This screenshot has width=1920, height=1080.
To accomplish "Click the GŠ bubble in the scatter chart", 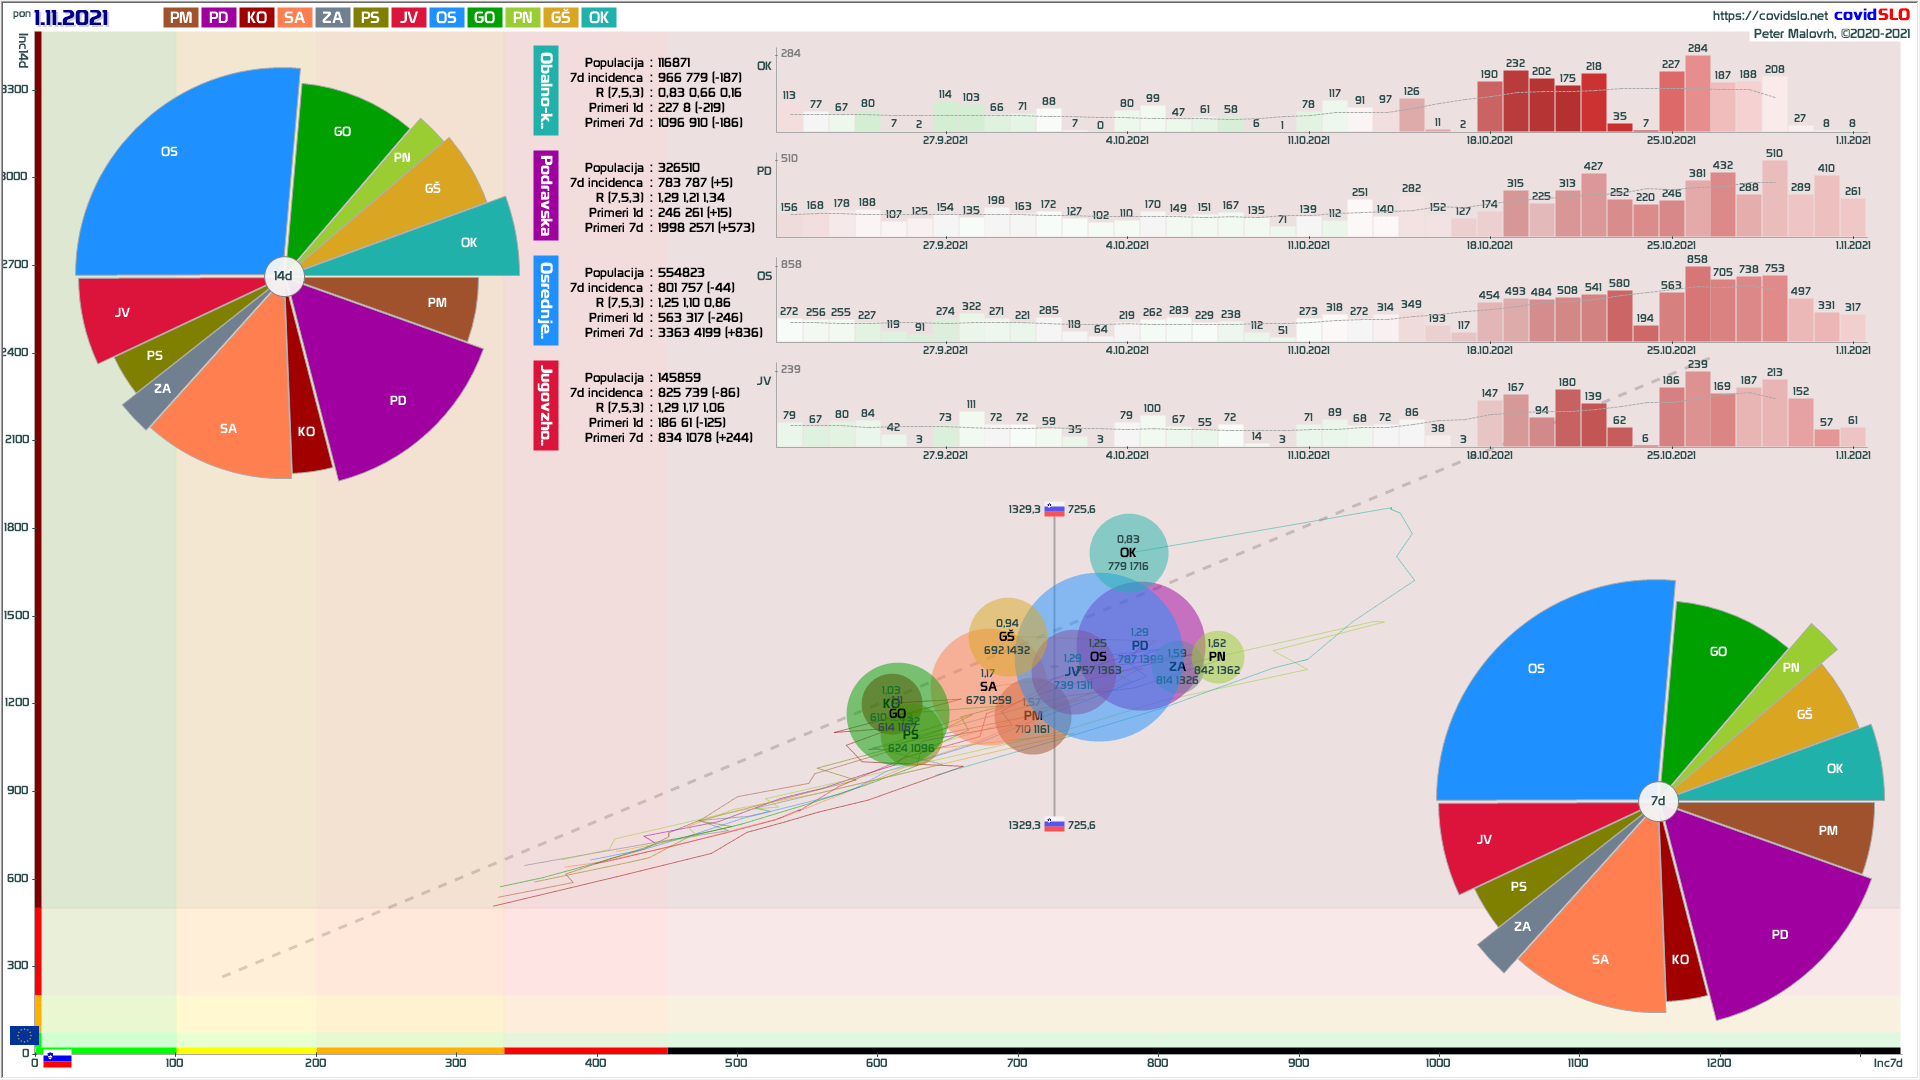I will (x=1006, y=636).
